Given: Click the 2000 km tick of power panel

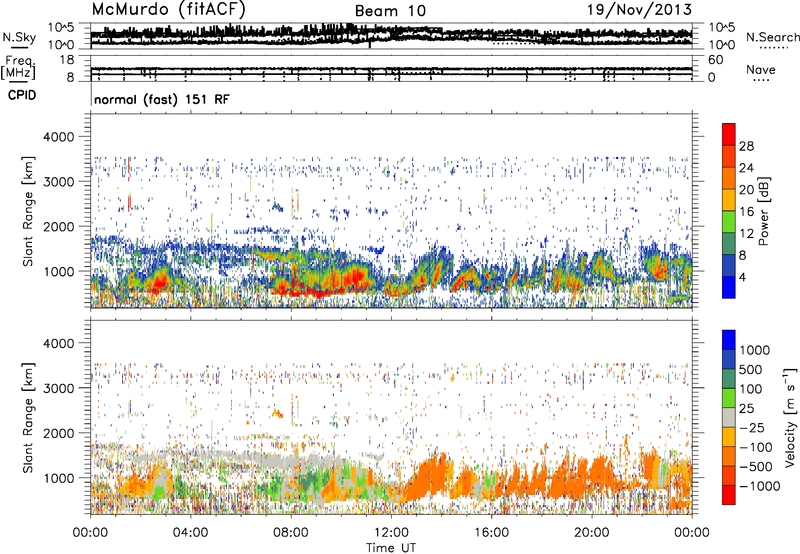Looking at the screenshot, I should coord(59,226).
